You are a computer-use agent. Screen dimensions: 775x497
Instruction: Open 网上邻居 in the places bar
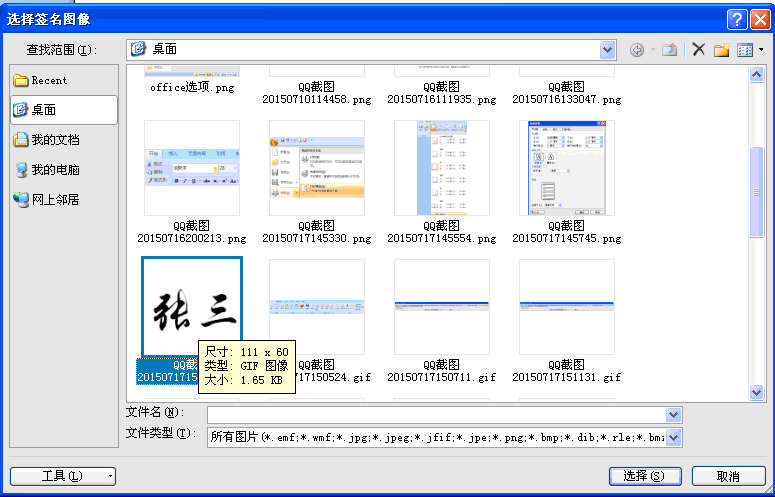(x=63, y=200)
